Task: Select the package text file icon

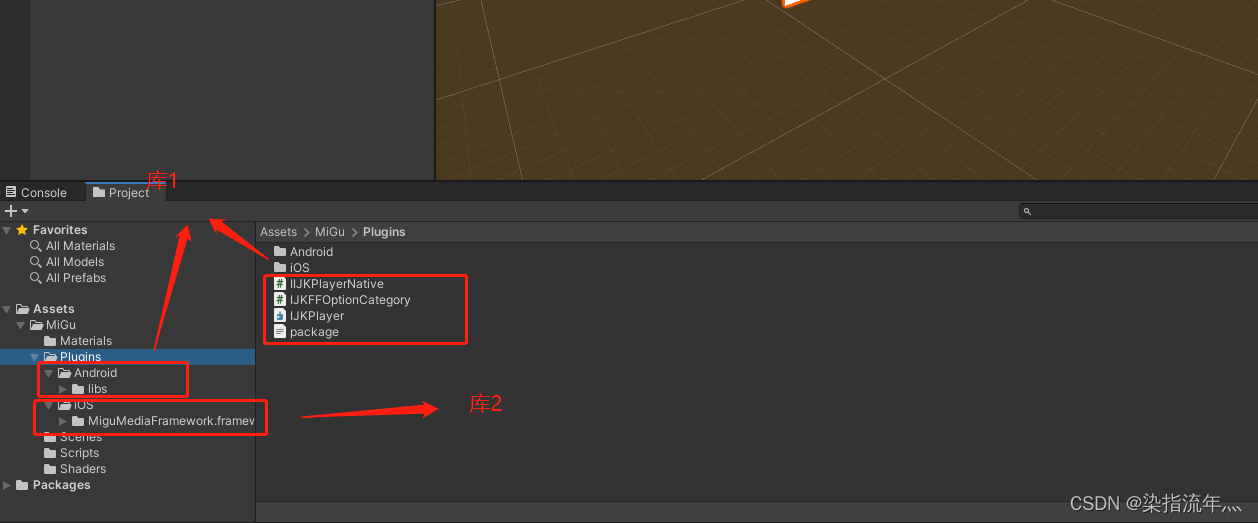Action: click(280, 332)
